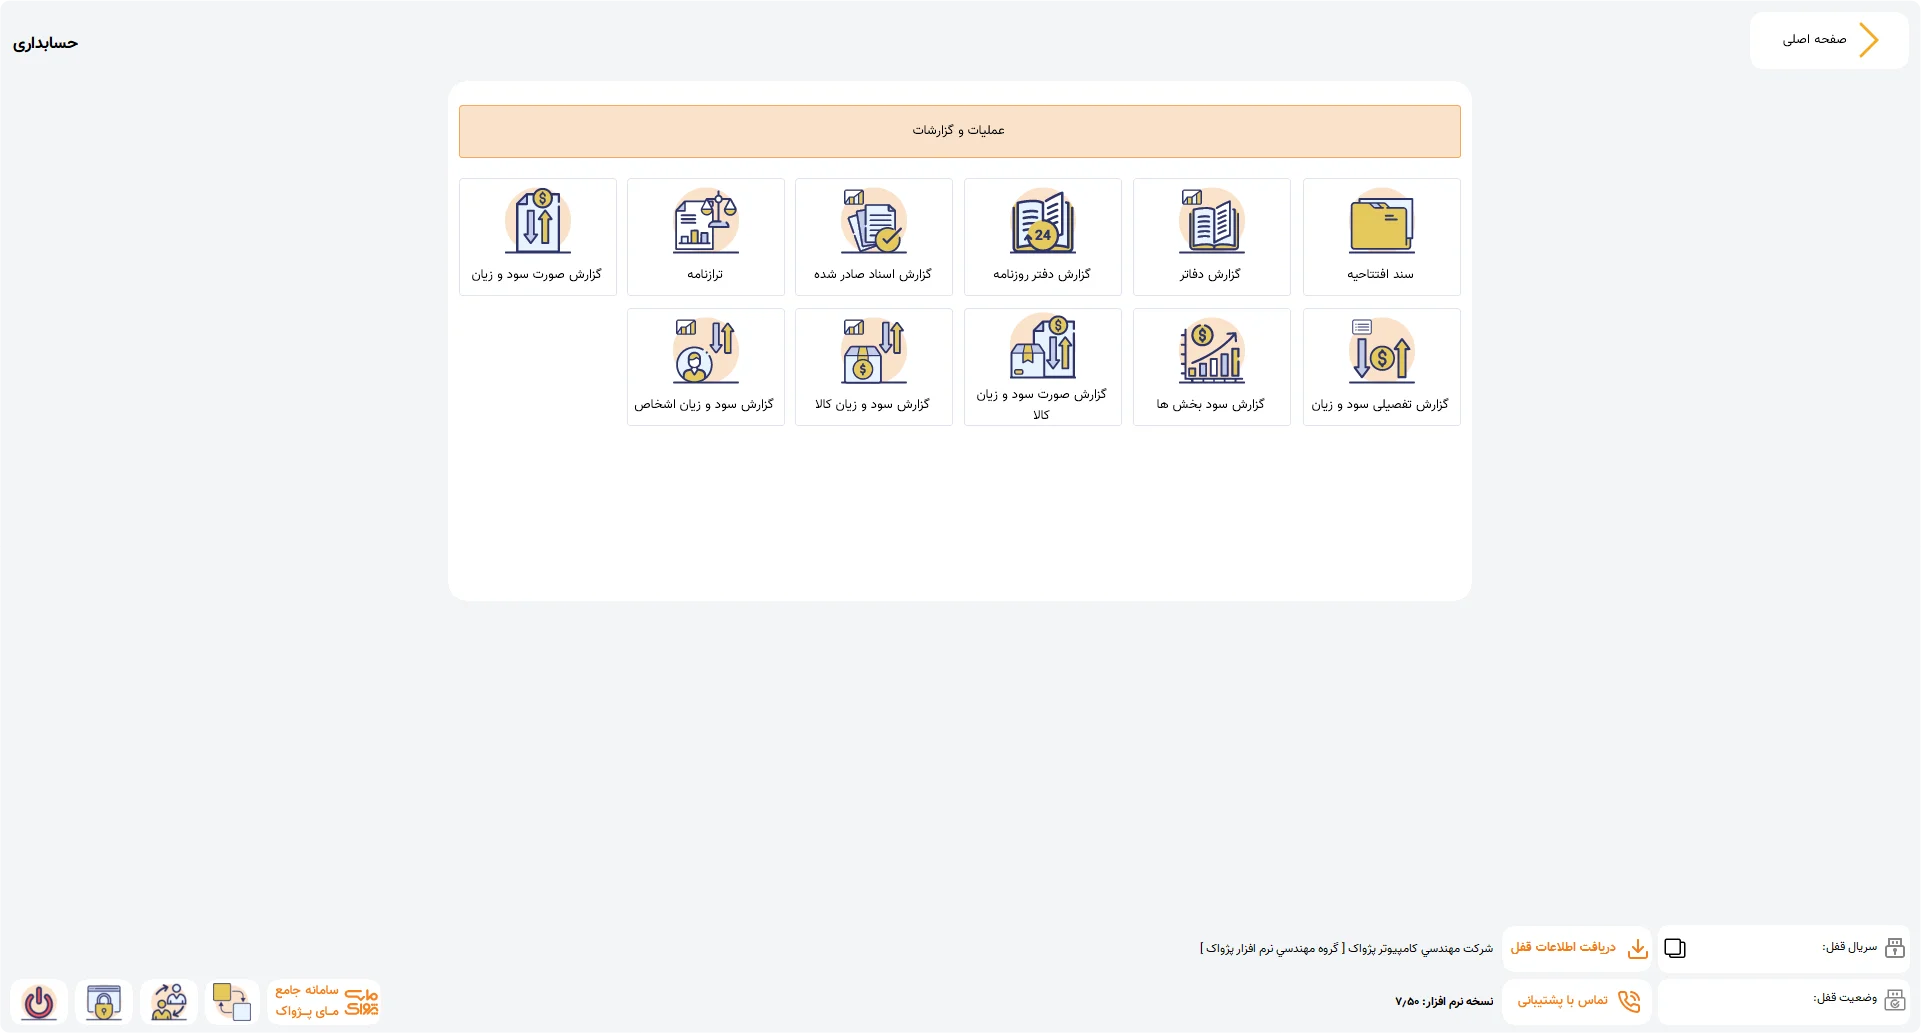Click the switch user icon
The height and width of the screenshot is (1033, 1921).
[169, 1002]
